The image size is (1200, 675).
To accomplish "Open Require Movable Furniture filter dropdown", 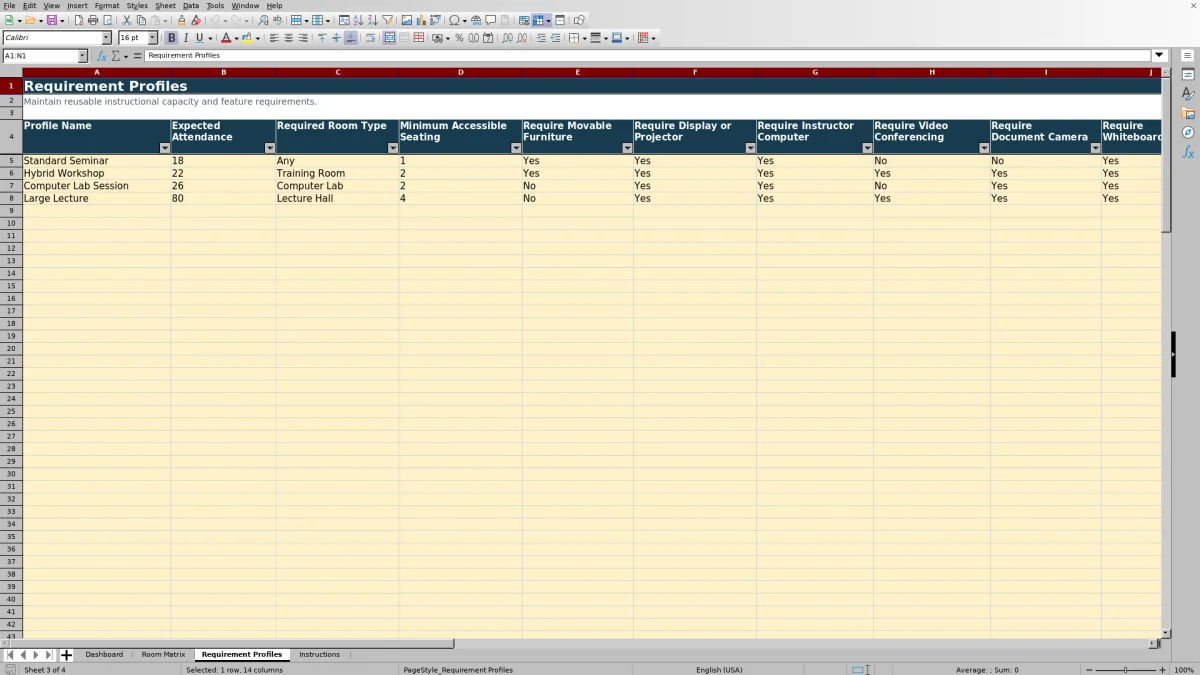I will (x=627, y=148).
